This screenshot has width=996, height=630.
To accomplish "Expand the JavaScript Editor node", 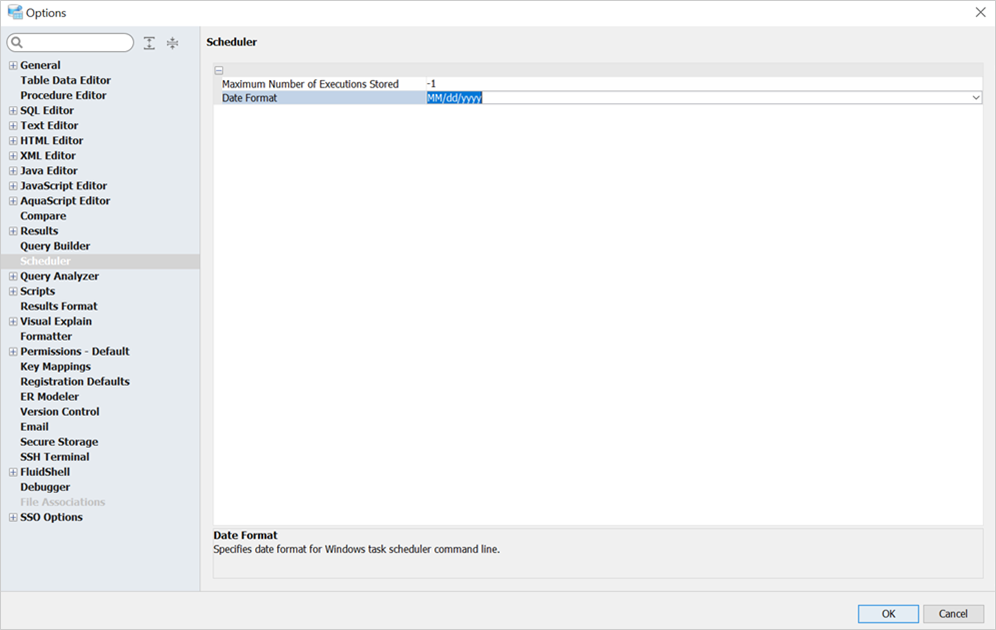I will click(13, 186).
